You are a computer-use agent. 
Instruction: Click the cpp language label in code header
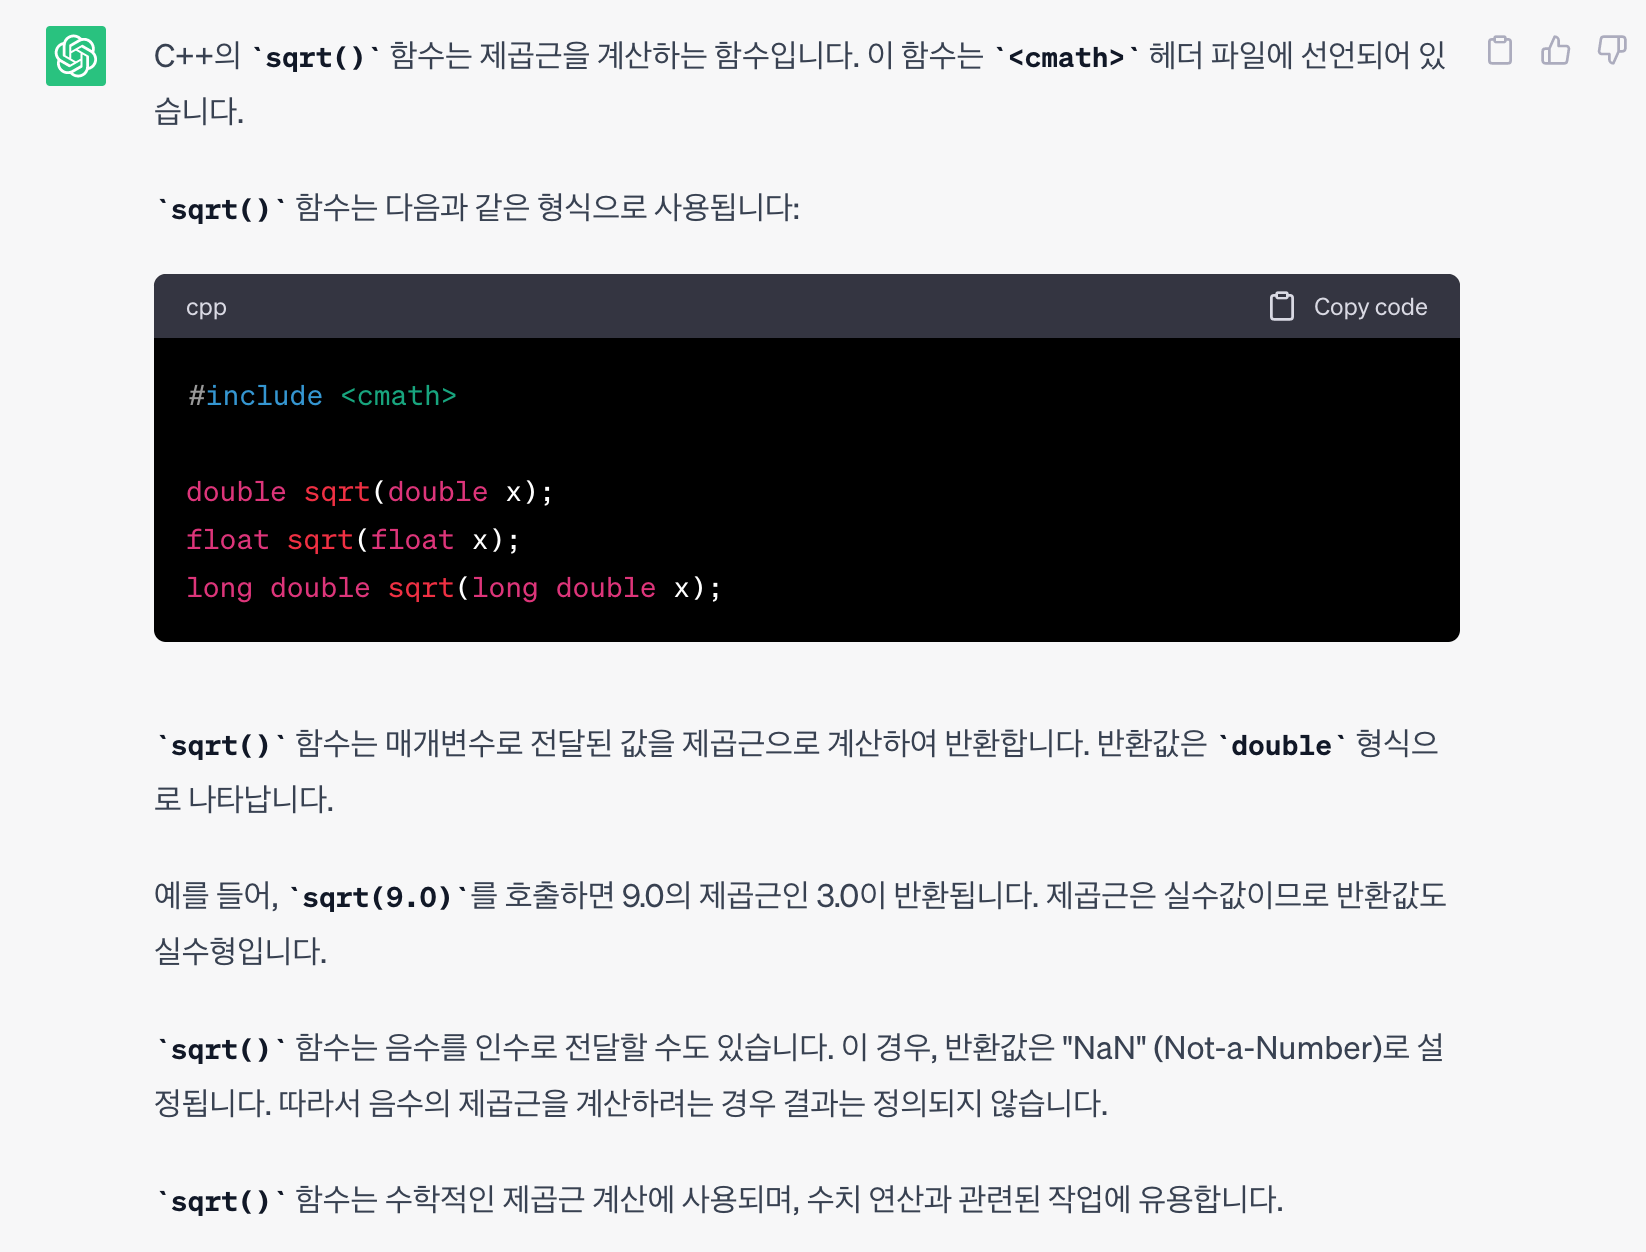click(206, 307)
